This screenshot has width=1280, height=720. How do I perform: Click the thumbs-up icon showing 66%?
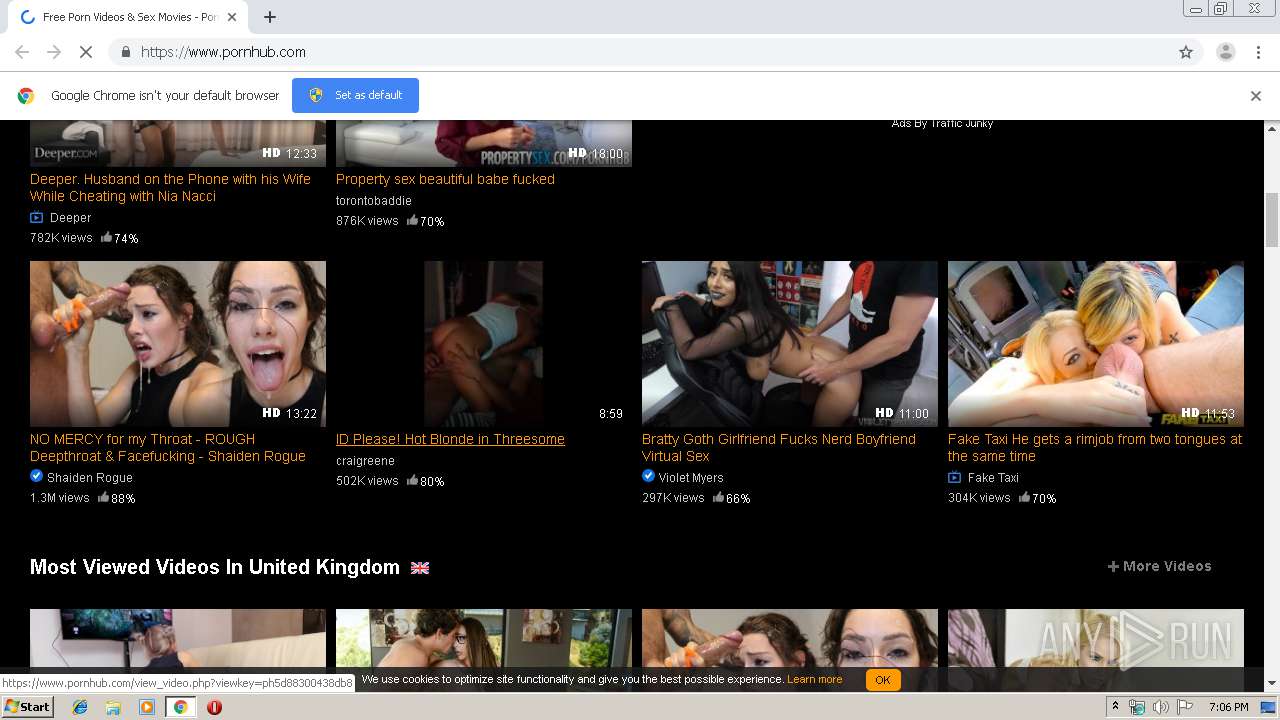[718, 497]
